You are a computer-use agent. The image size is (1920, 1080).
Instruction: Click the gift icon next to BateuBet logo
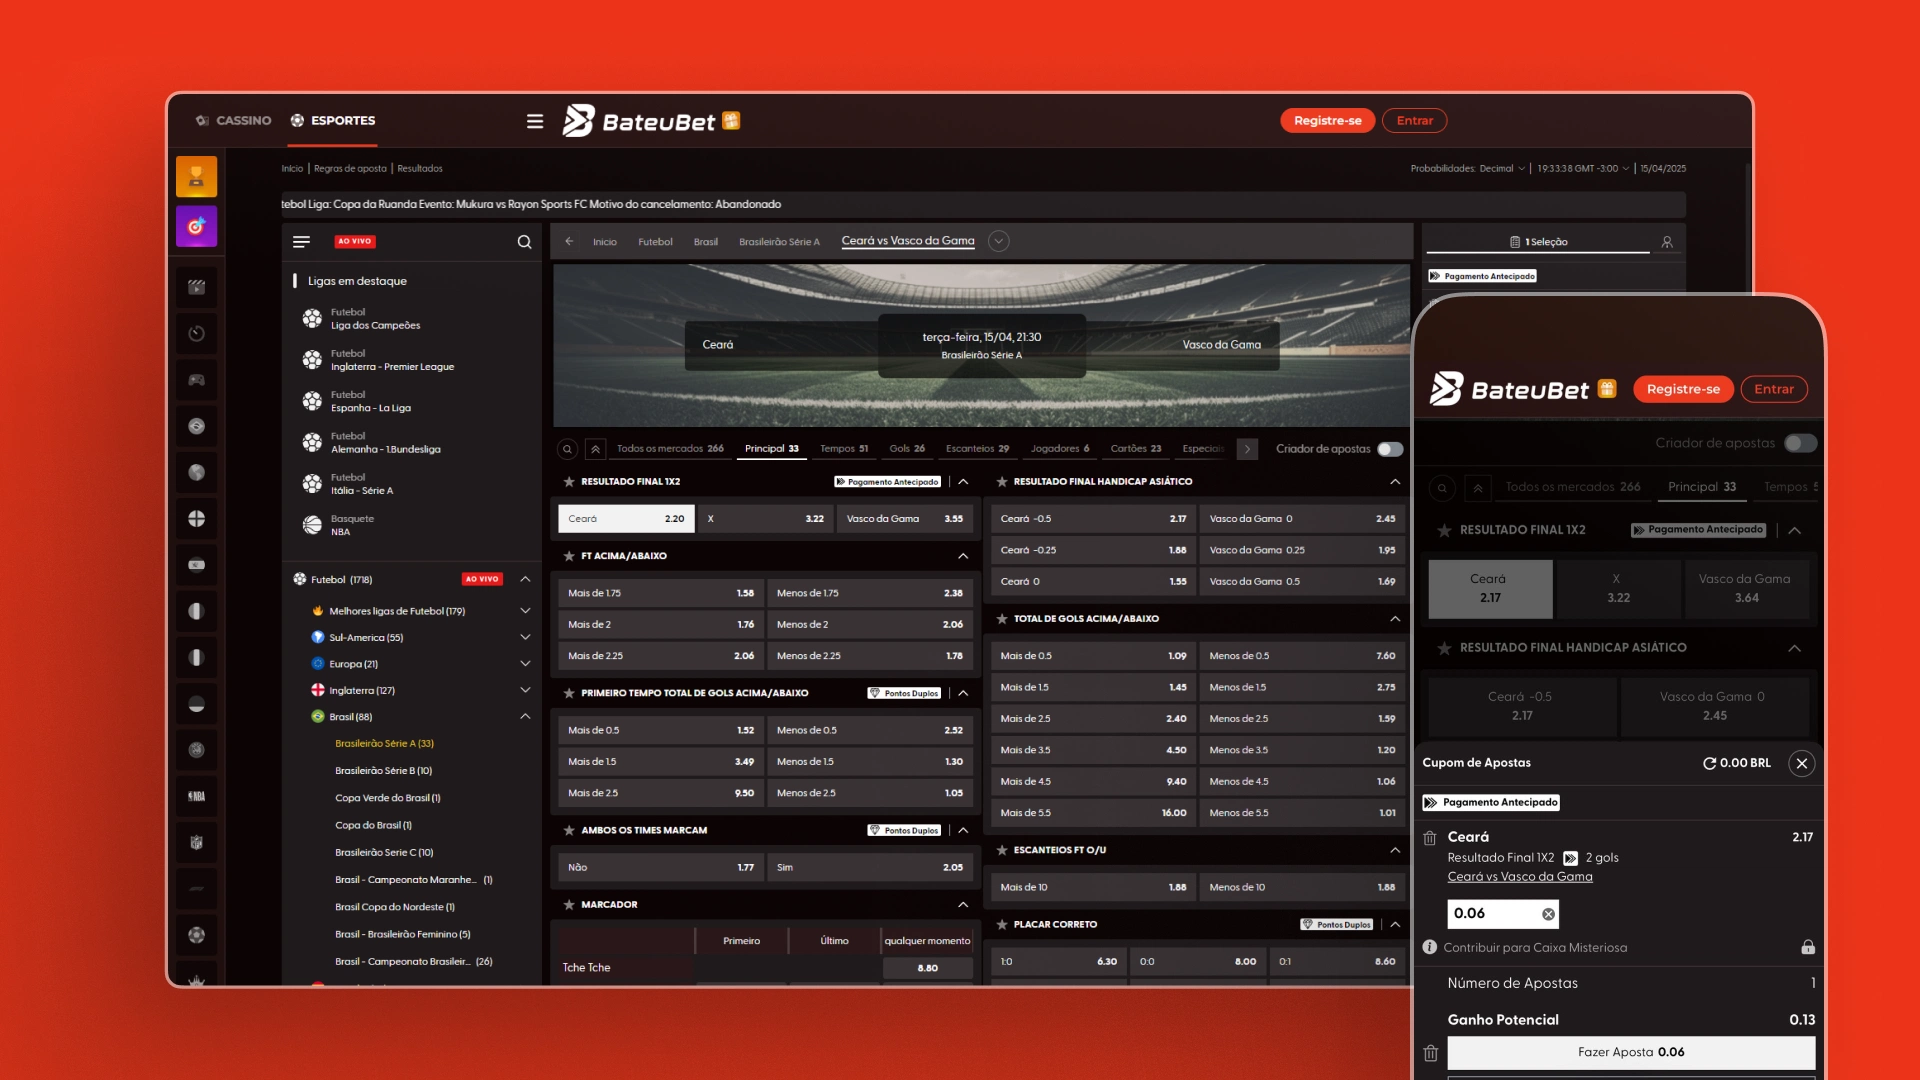pyautogui.click(x=731, y=120)
